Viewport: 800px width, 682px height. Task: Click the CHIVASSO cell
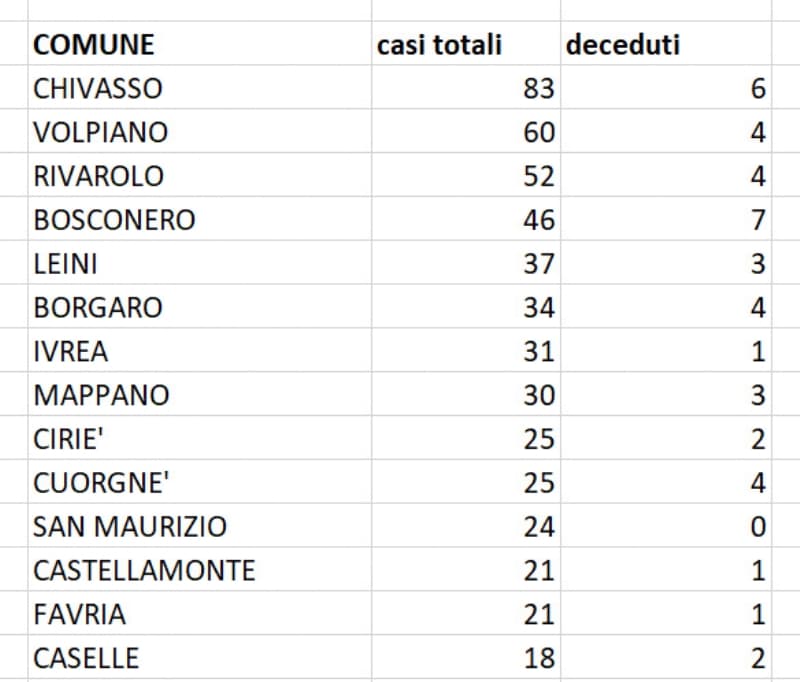coord(98,89)
